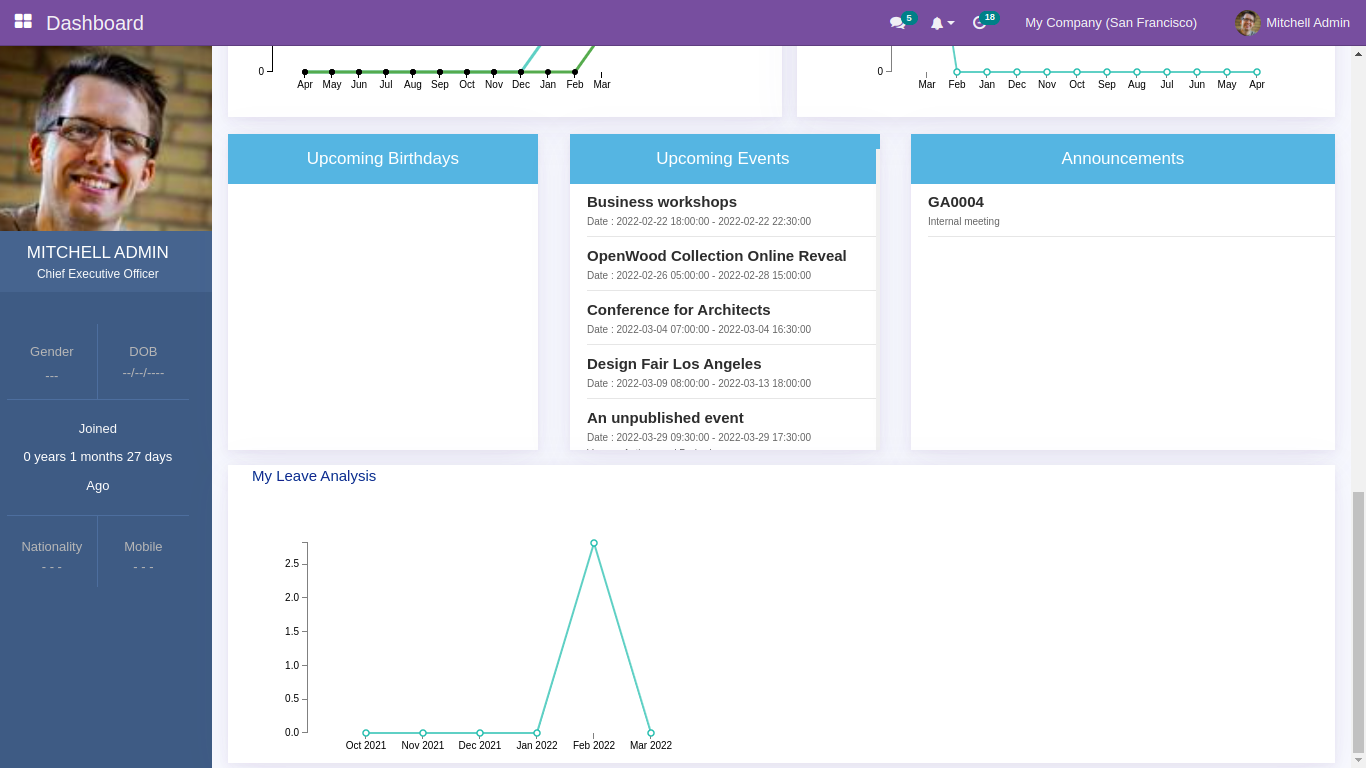The height and width of the screenshot is (768, 1366).
Task: Open the GA0004 announcement
Action: (x=956, y=201)
